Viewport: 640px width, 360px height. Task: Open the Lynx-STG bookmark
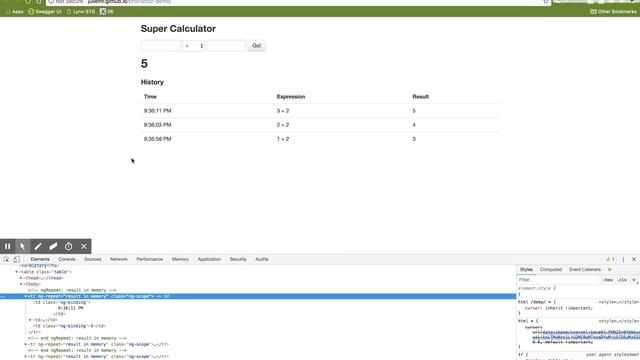(x=81, y=11)
